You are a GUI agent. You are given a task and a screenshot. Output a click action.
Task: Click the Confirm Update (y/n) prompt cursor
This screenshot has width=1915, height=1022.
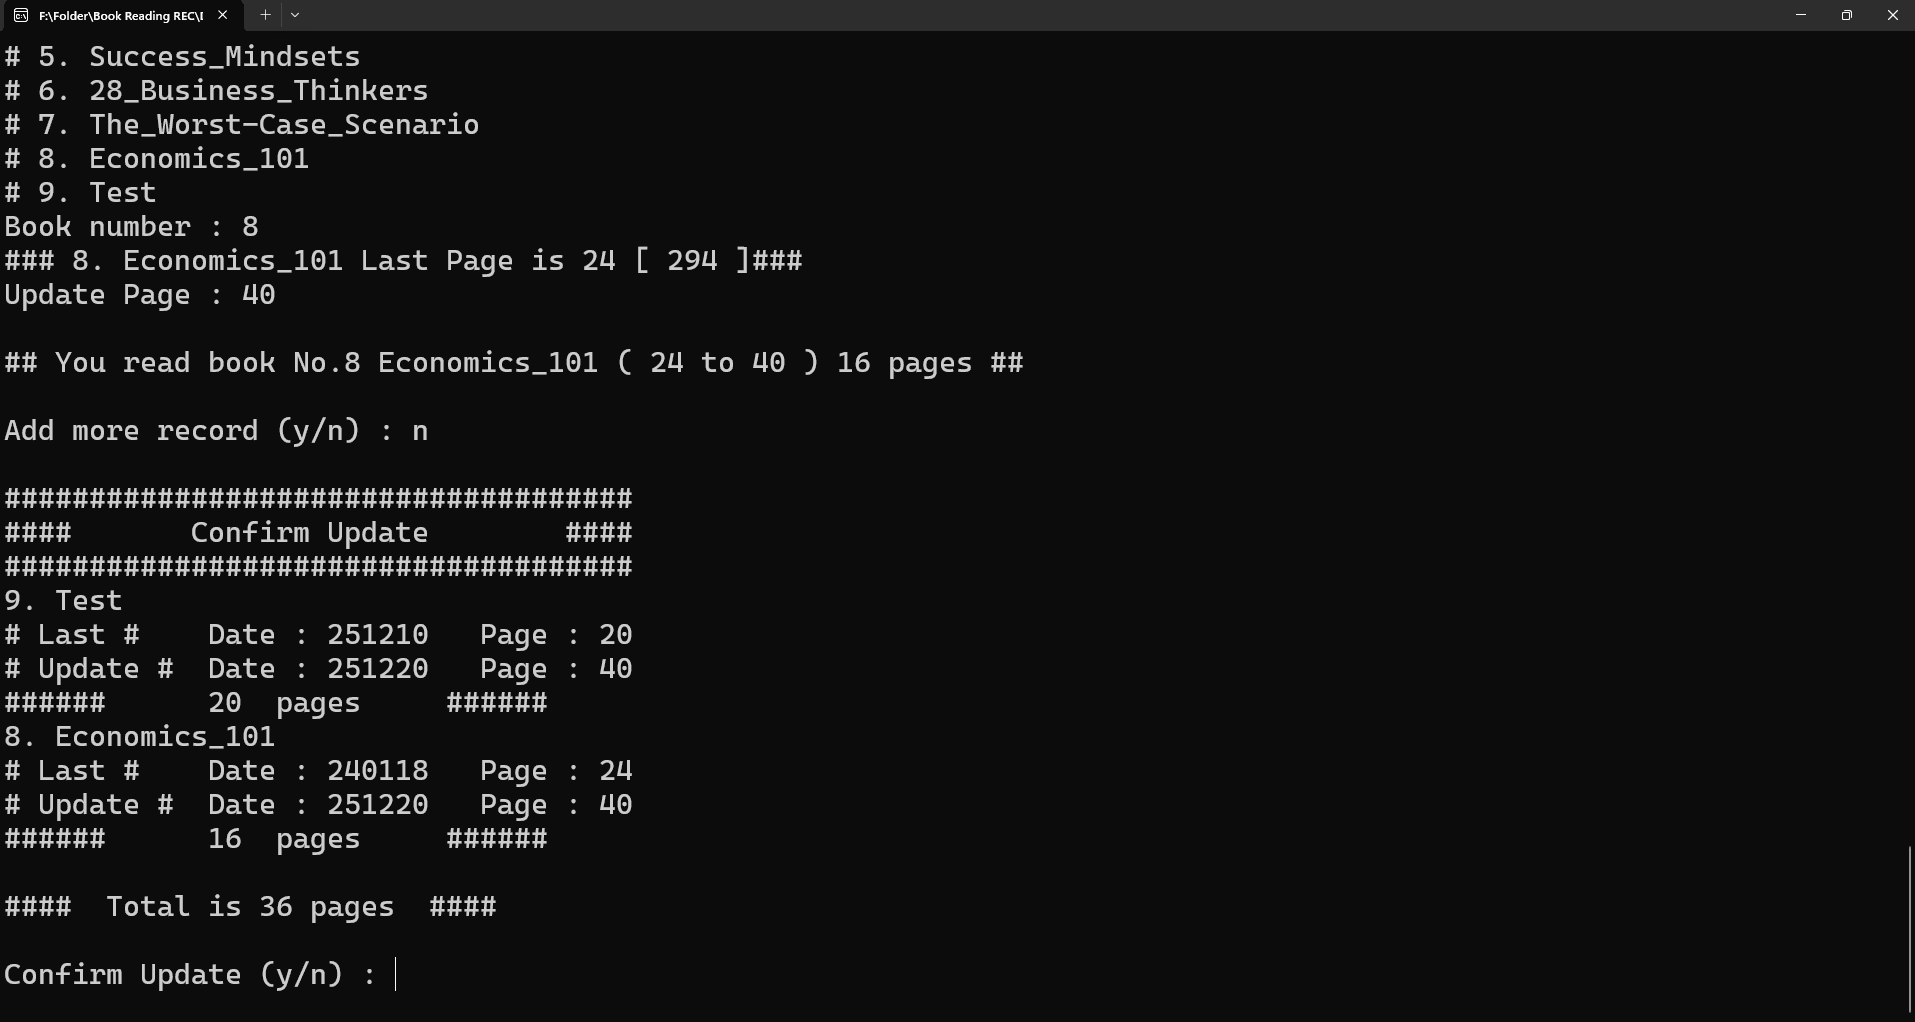pos(396,974)
